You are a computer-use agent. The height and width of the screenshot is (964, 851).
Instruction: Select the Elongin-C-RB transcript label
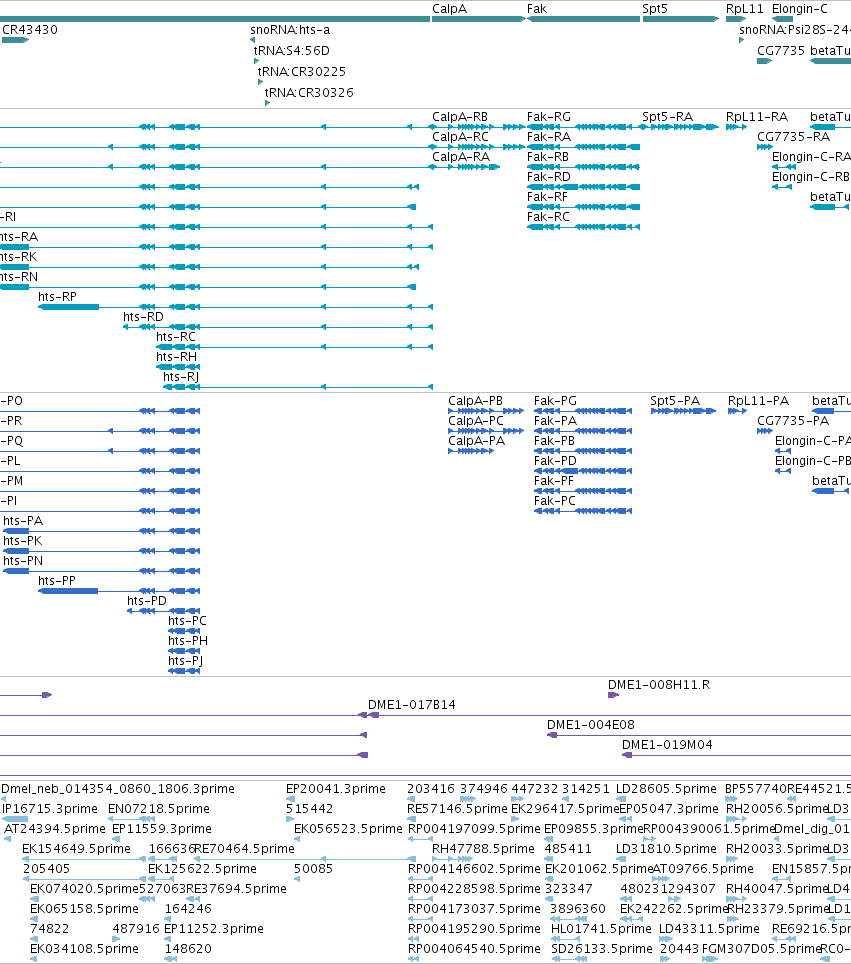[x=810, y=176]
